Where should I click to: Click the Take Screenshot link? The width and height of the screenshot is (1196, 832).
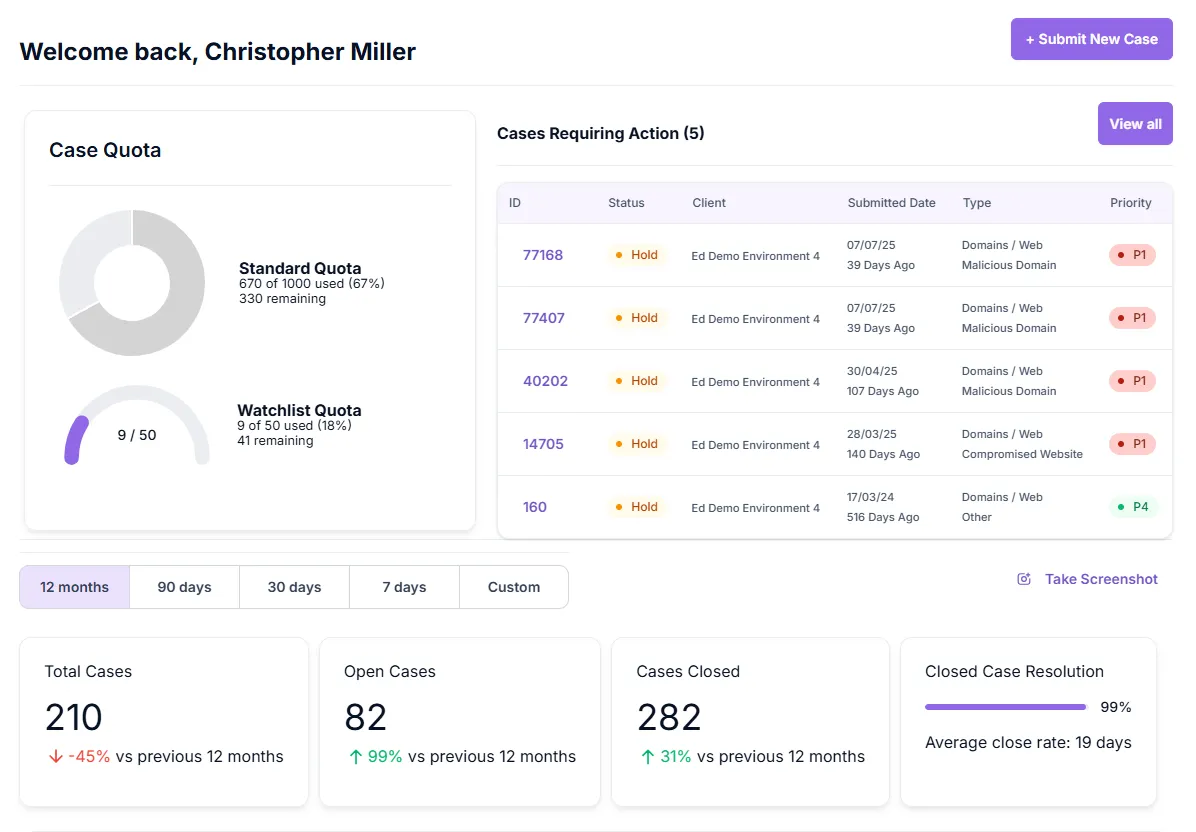pos(1100,579)
